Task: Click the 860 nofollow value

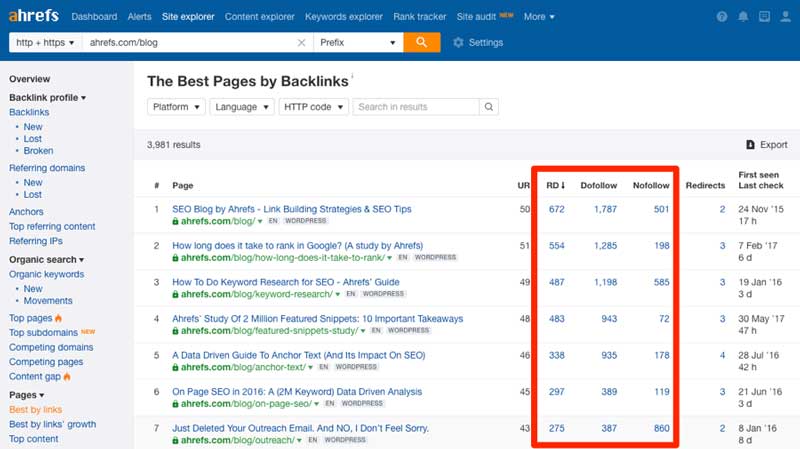Action: click(661, 428)
